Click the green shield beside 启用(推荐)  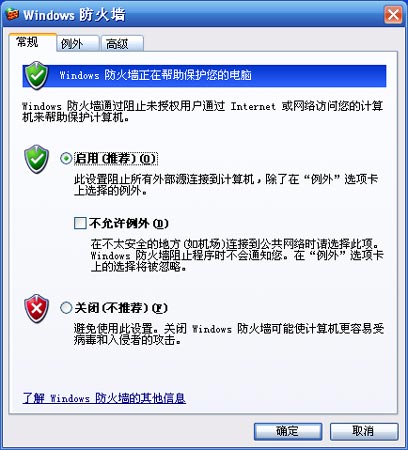tap(36, 159)
